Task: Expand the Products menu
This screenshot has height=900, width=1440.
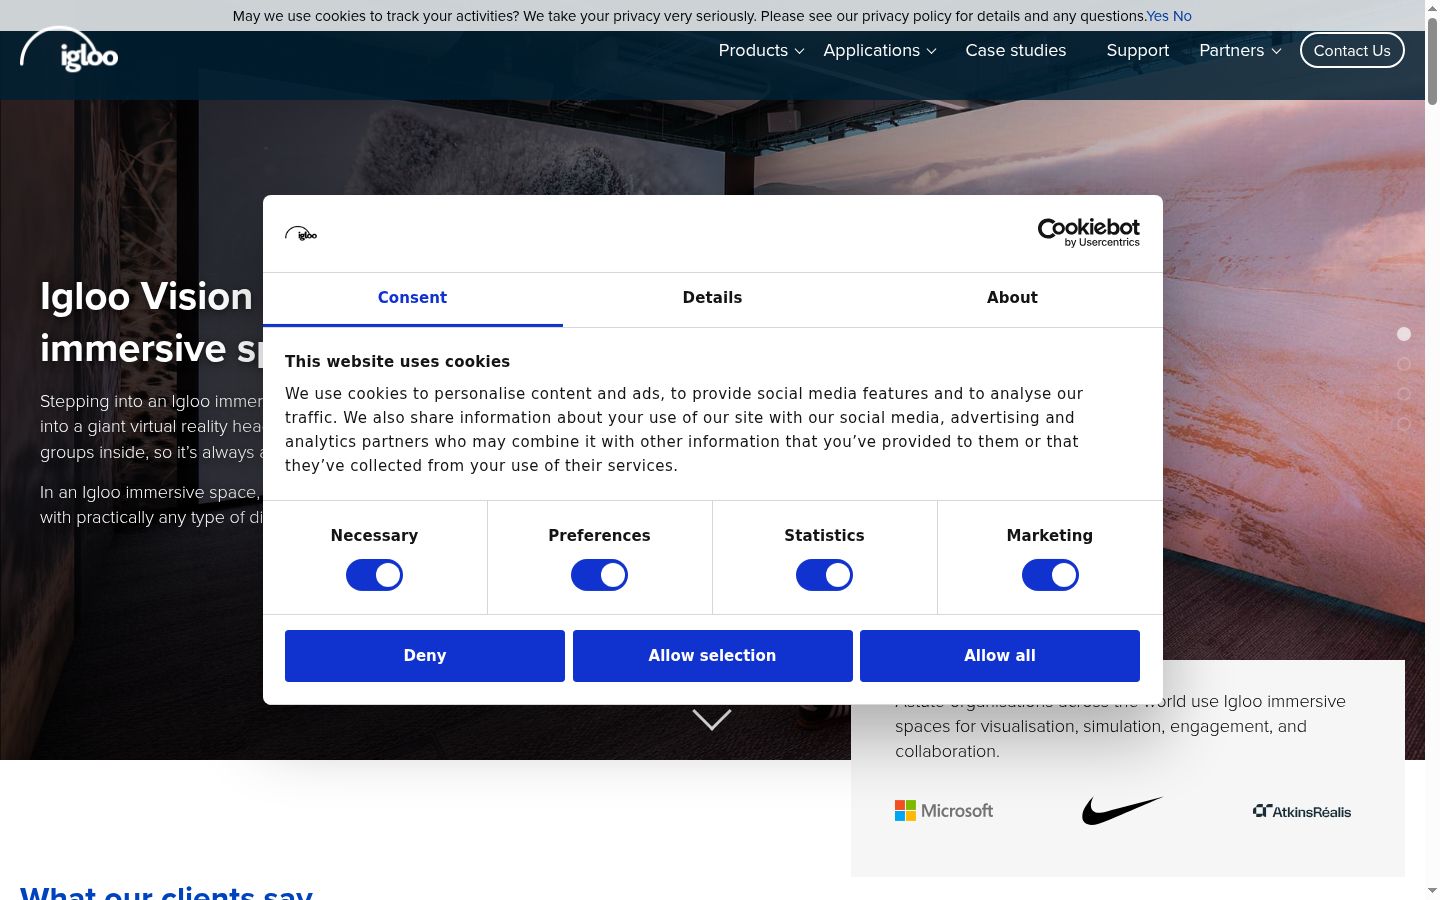Action: pos(761,50)
